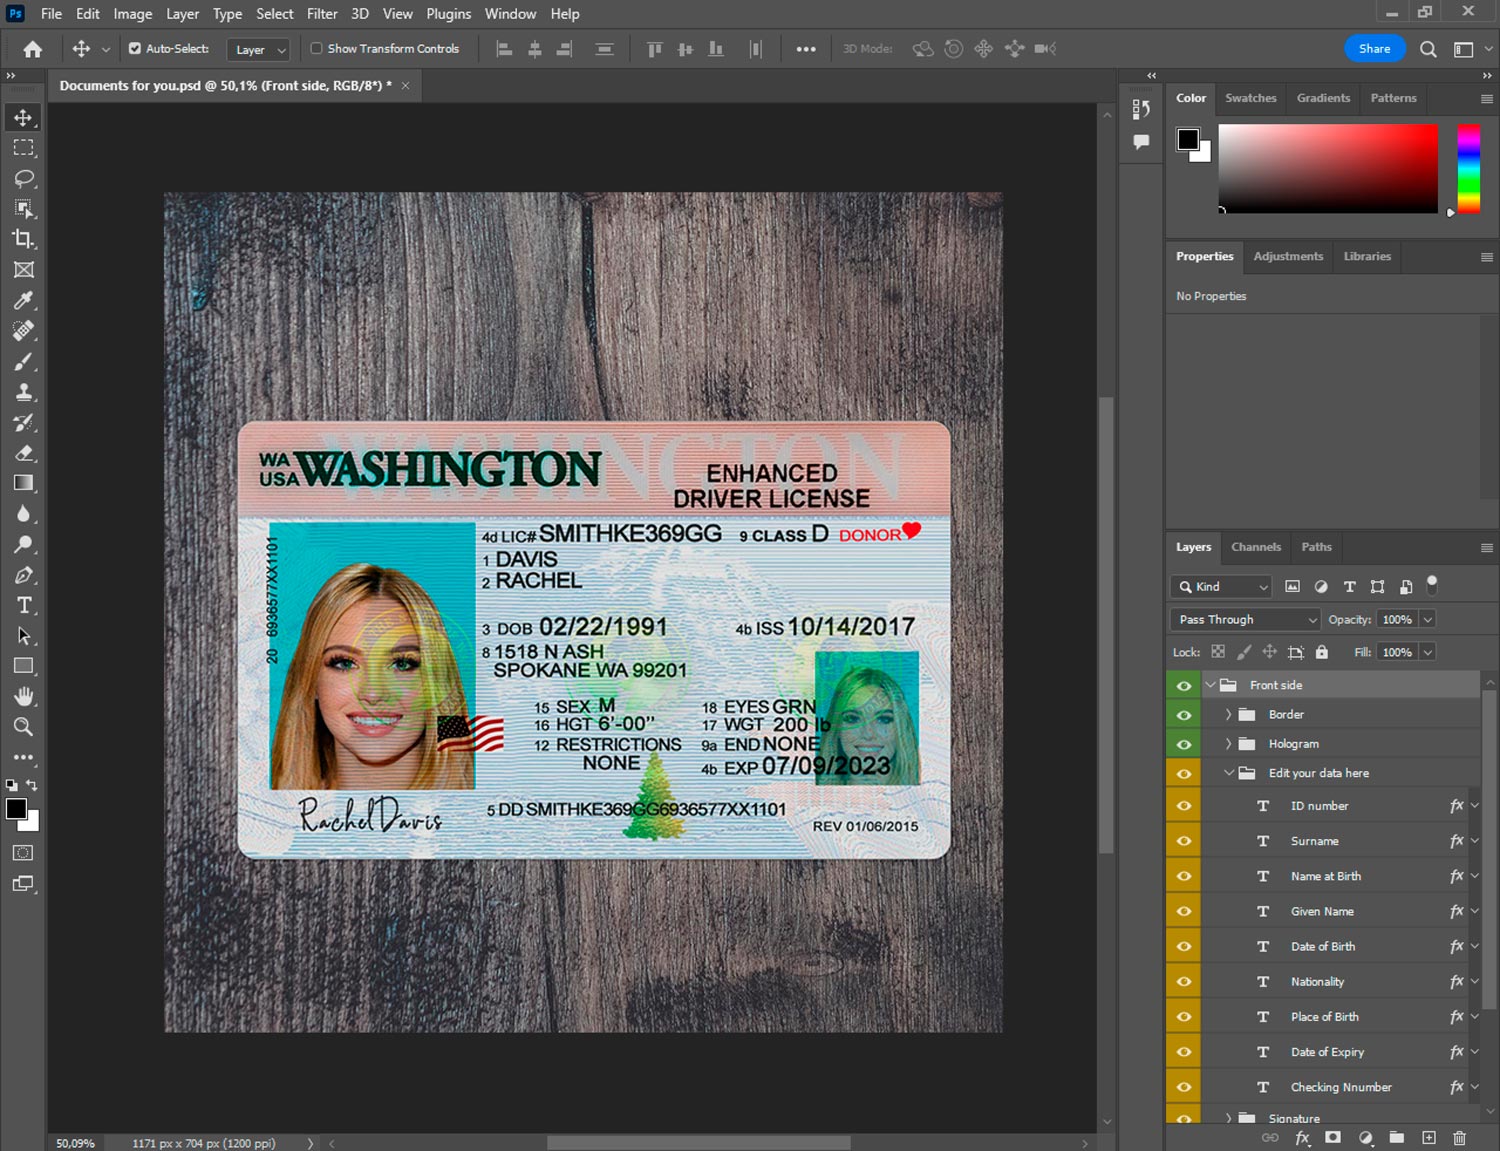Open the Pass Through blend mode dropdown
This screenshot has width=1500, height=1151.
point(1246,620)
